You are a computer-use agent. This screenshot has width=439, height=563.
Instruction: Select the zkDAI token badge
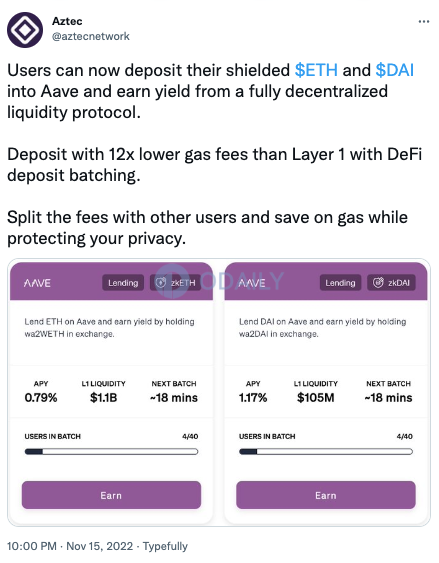[391, 283]
